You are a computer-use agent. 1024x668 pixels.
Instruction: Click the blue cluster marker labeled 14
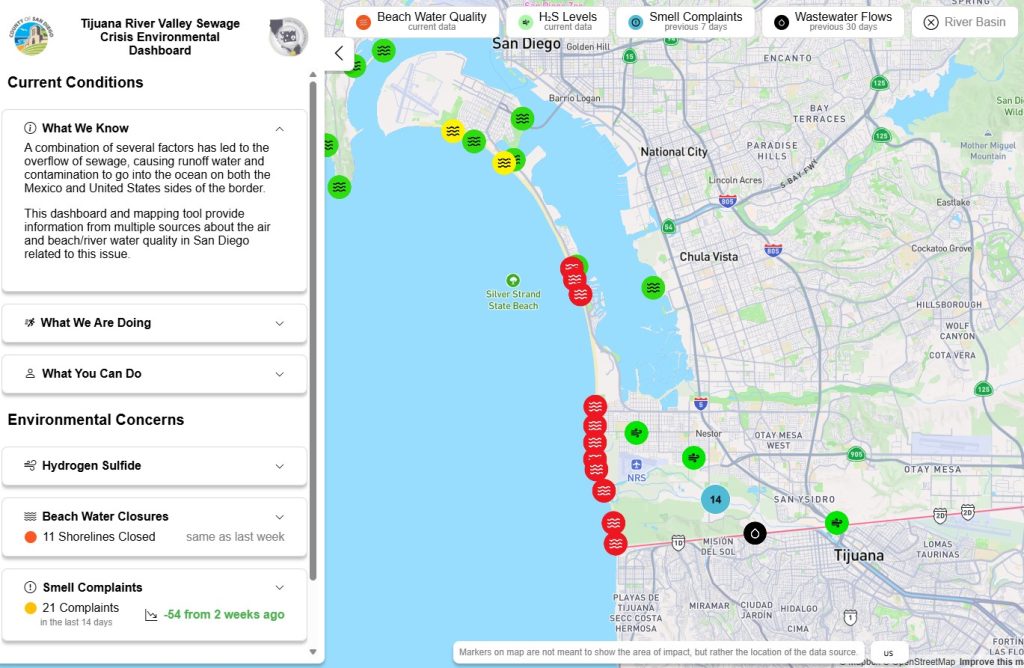coord(715,499)
